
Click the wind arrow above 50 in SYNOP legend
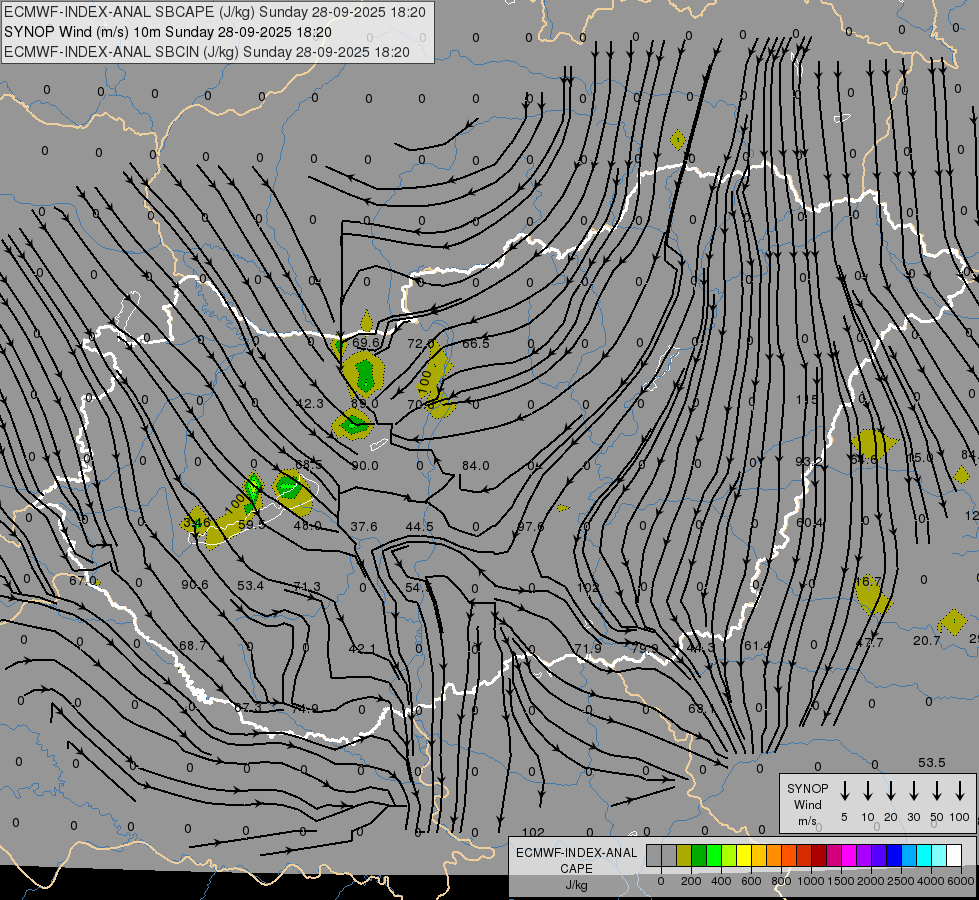coord(937,791)
